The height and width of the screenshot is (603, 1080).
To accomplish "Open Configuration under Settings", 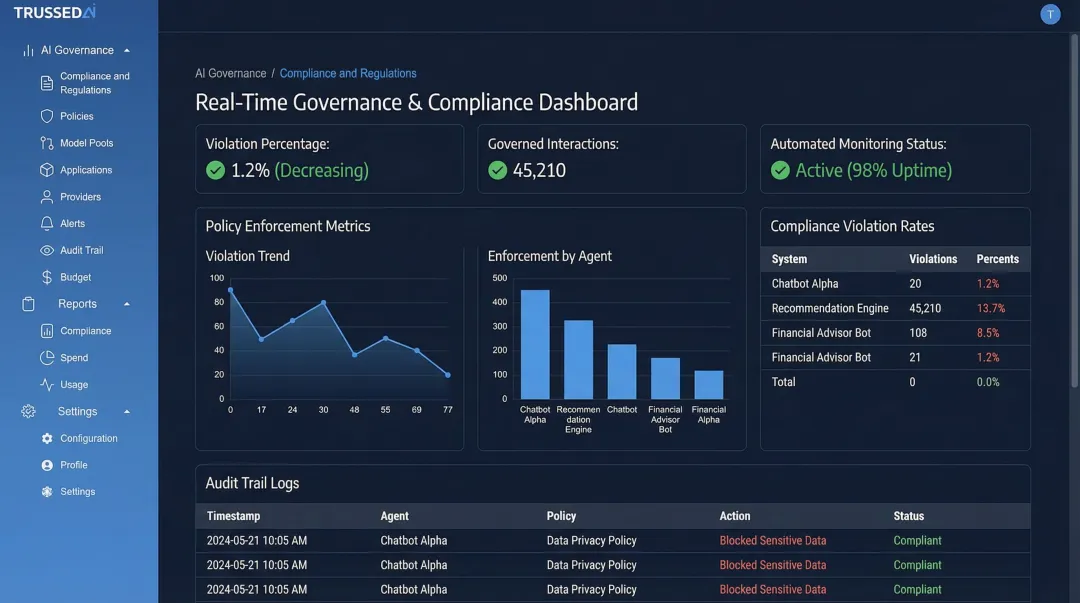I will pos(89,437).
